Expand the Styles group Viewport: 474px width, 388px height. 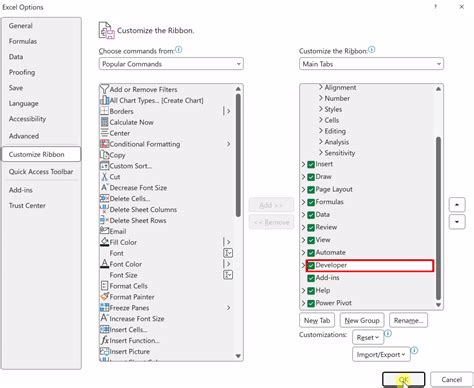(x=321, y=109)
